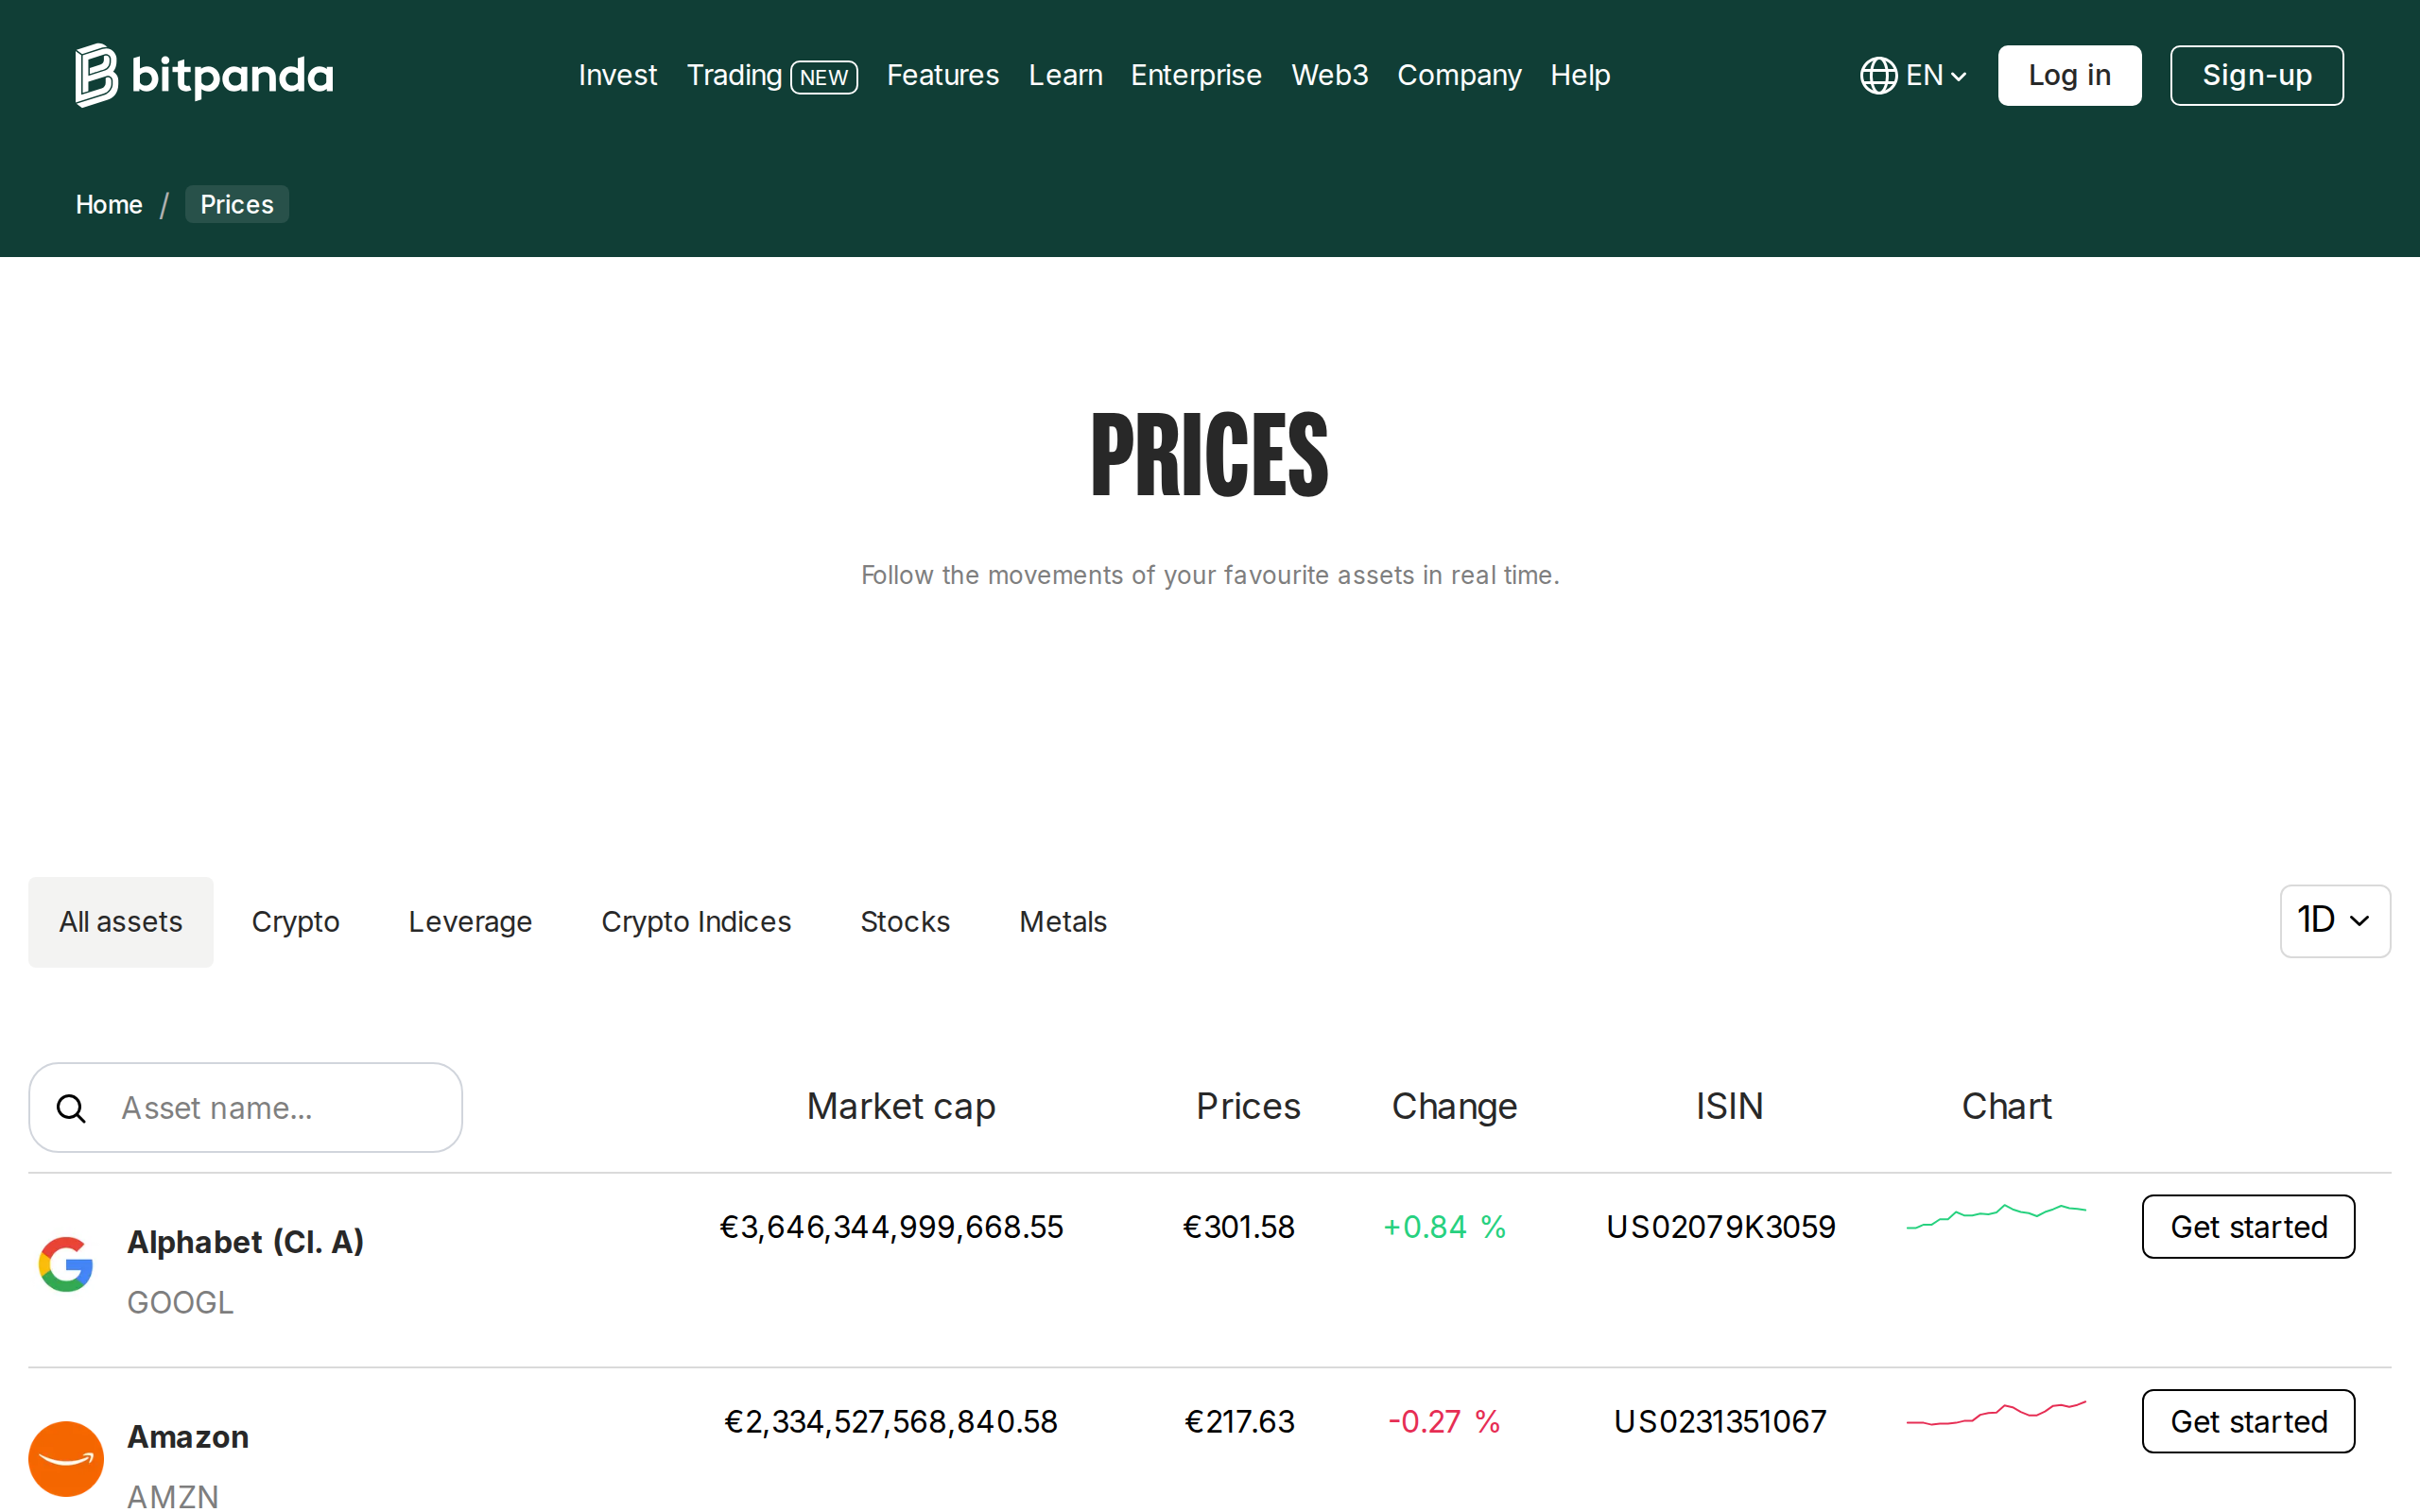Click the globe language icon

[1878, 75]
